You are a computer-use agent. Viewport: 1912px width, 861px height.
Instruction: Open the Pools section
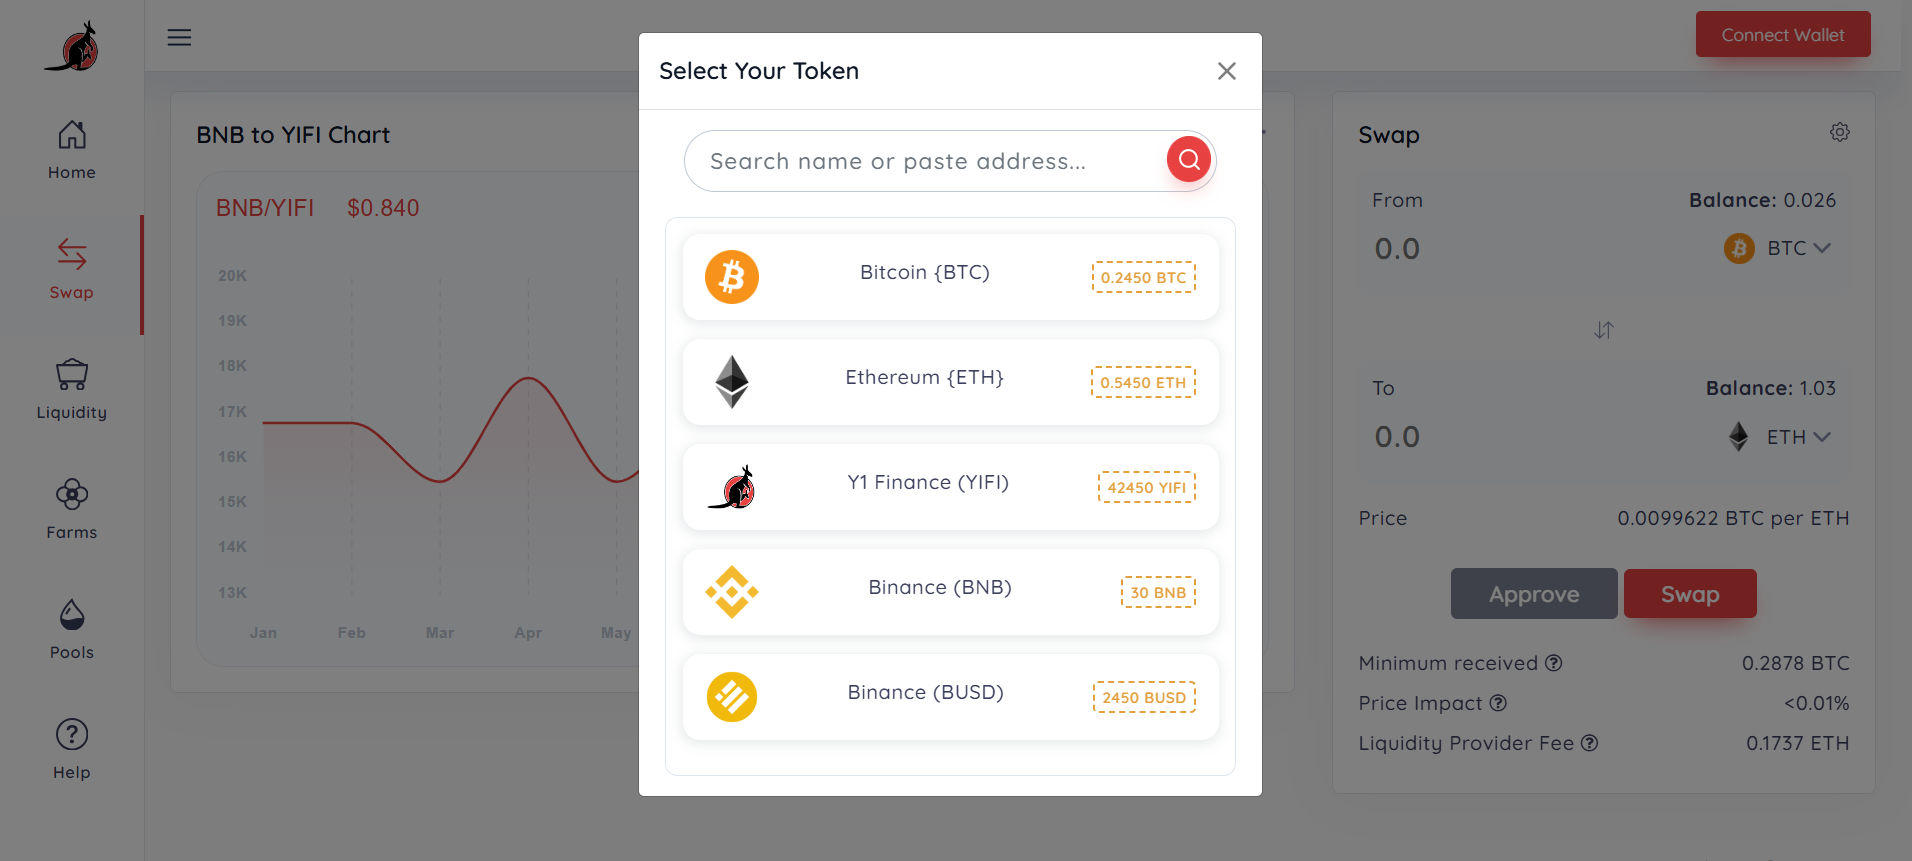72,630
